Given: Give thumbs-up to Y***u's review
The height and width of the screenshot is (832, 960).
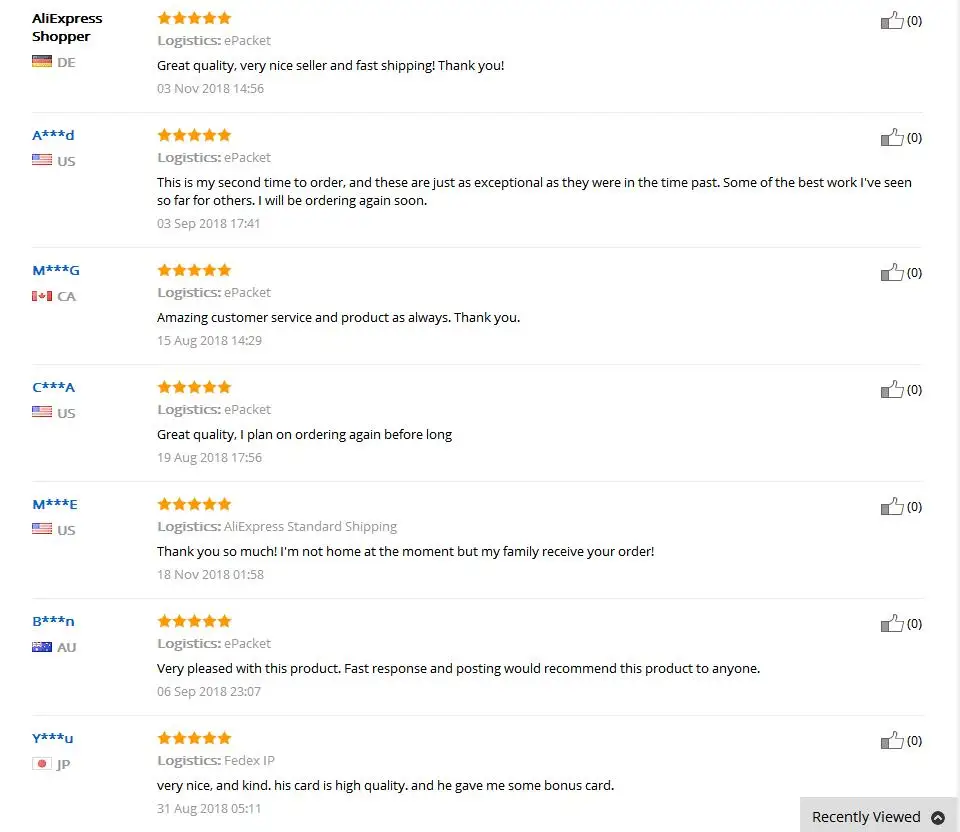Looking at the screenshot, I should pos(892,740).
